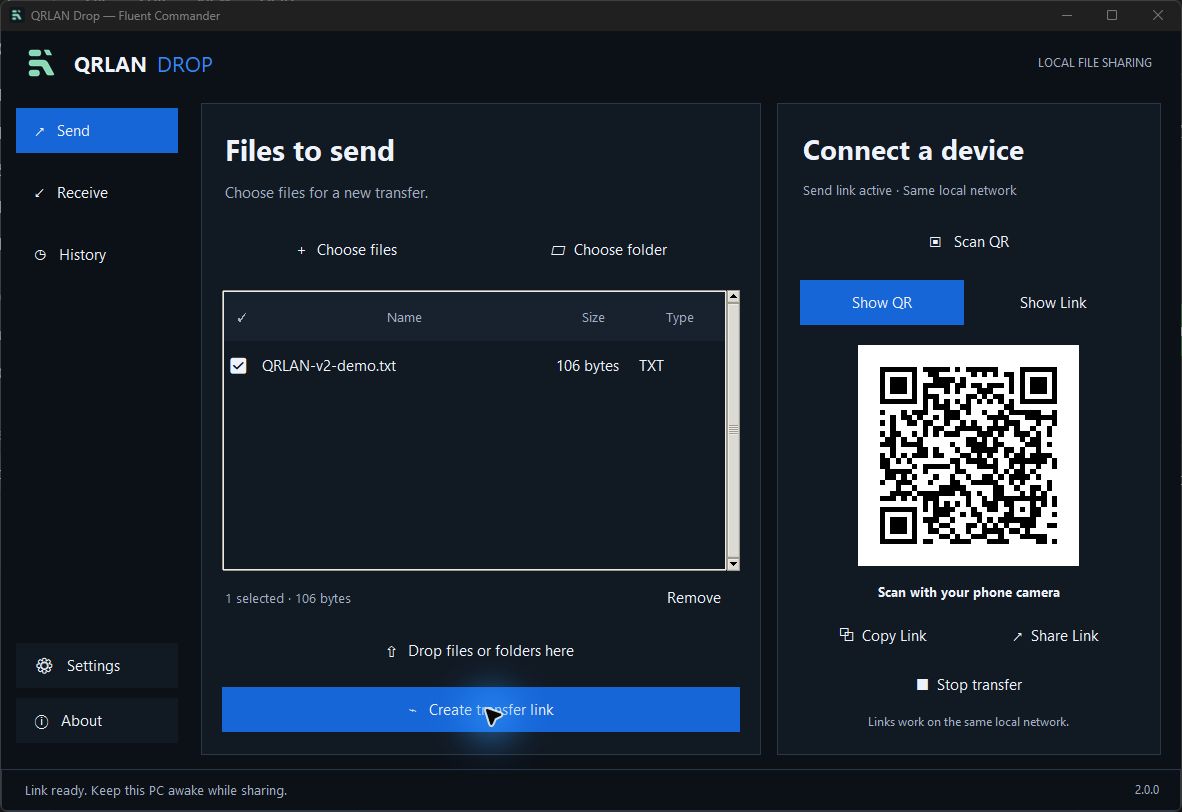Switch to the Receive section
Screen dimensions: 1182x812
[96, 193]
